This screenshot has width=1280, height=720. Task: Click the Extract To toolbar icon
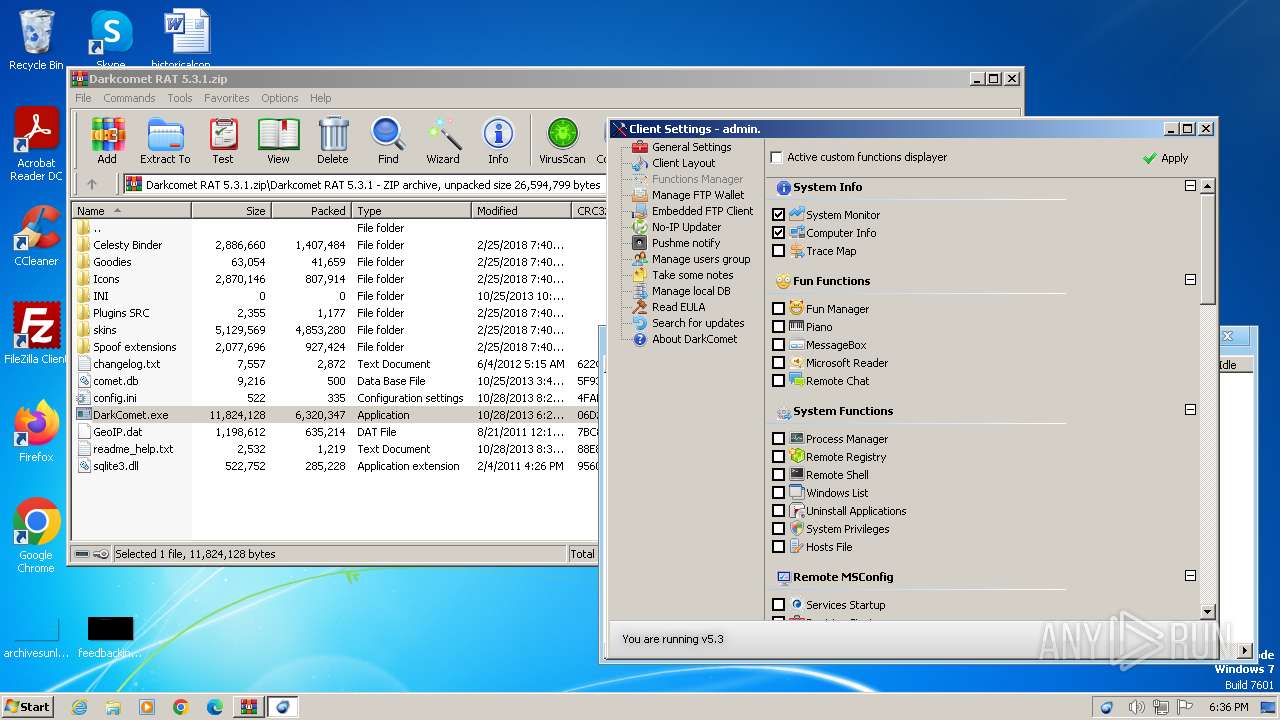[165, 140]
